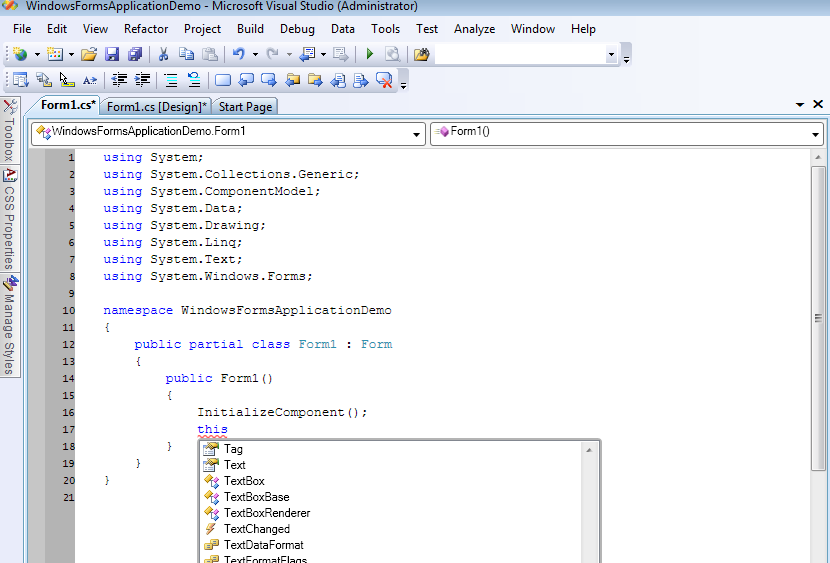
Task: Click the Navigate Backward icon
Action: click(307, 54)
